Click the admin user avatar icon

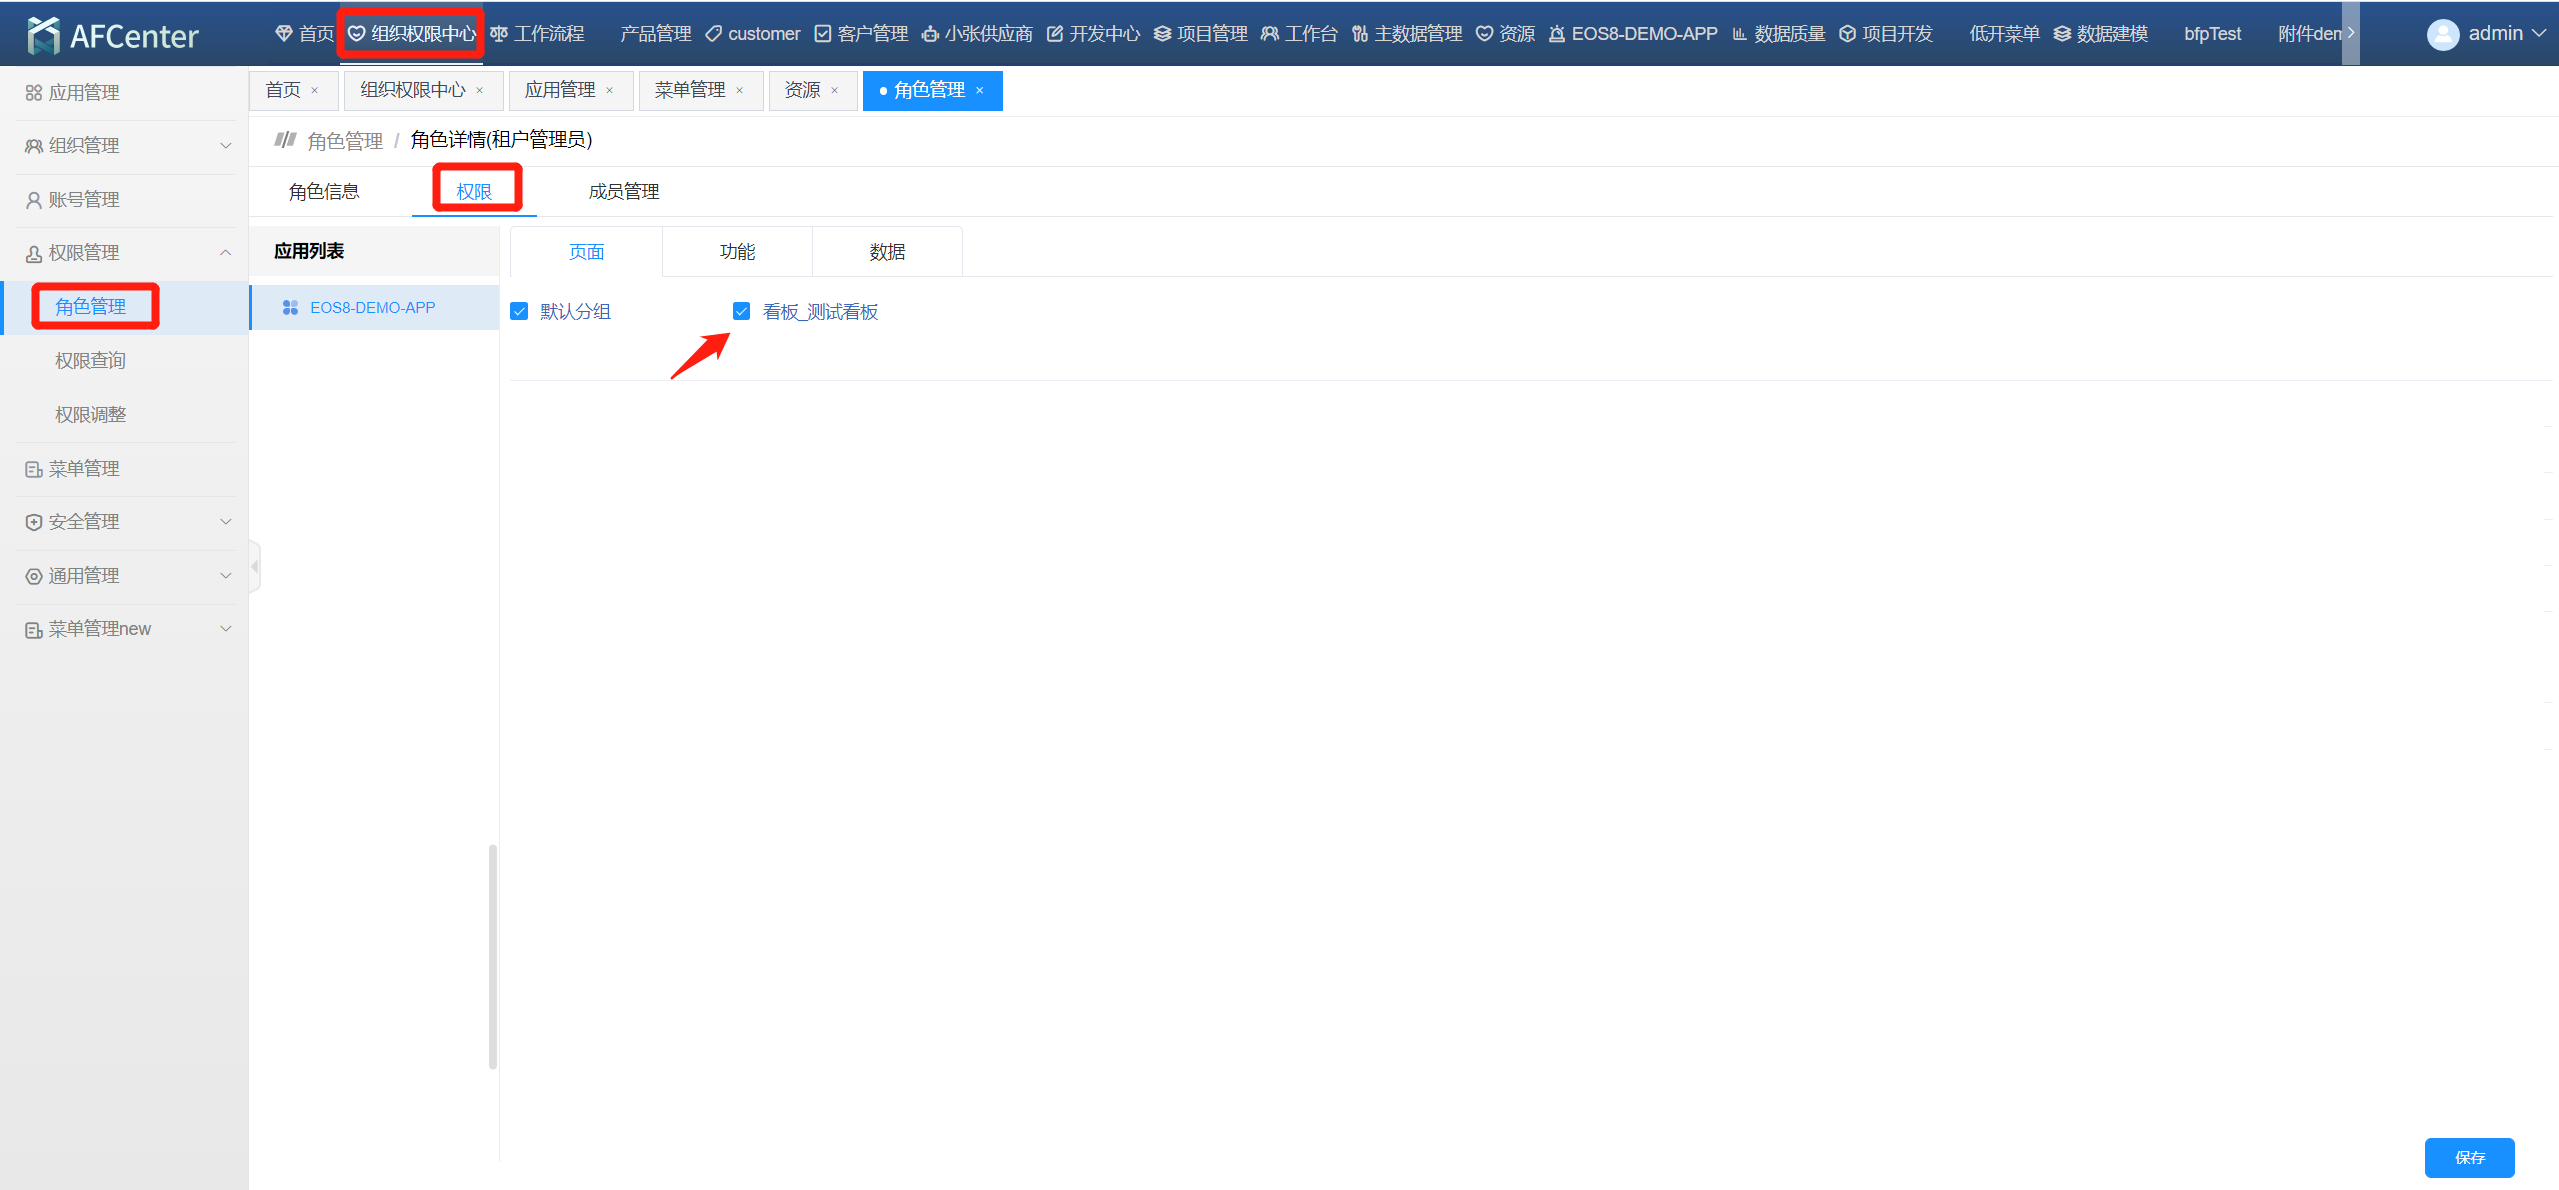pyautogui.click(x=2442, y=35)
